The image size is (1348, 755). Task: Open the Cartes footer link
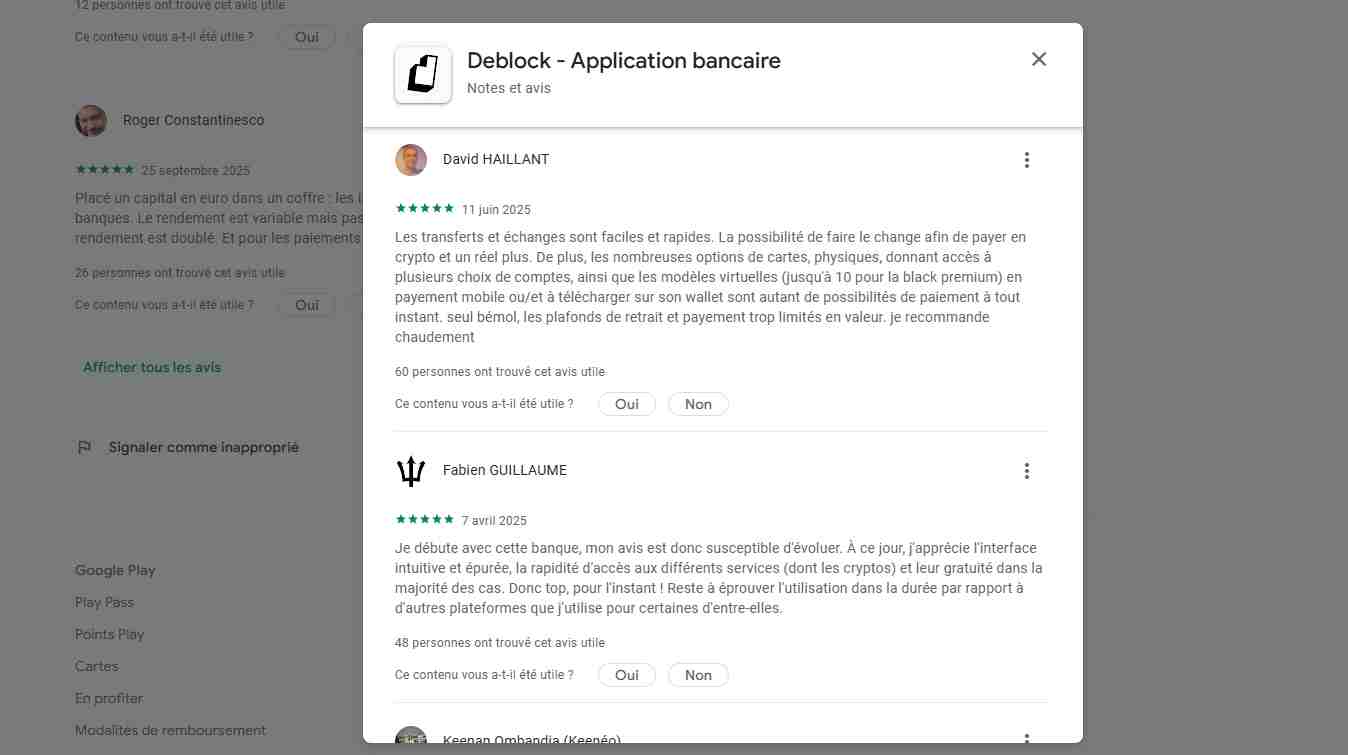[97, 666]
